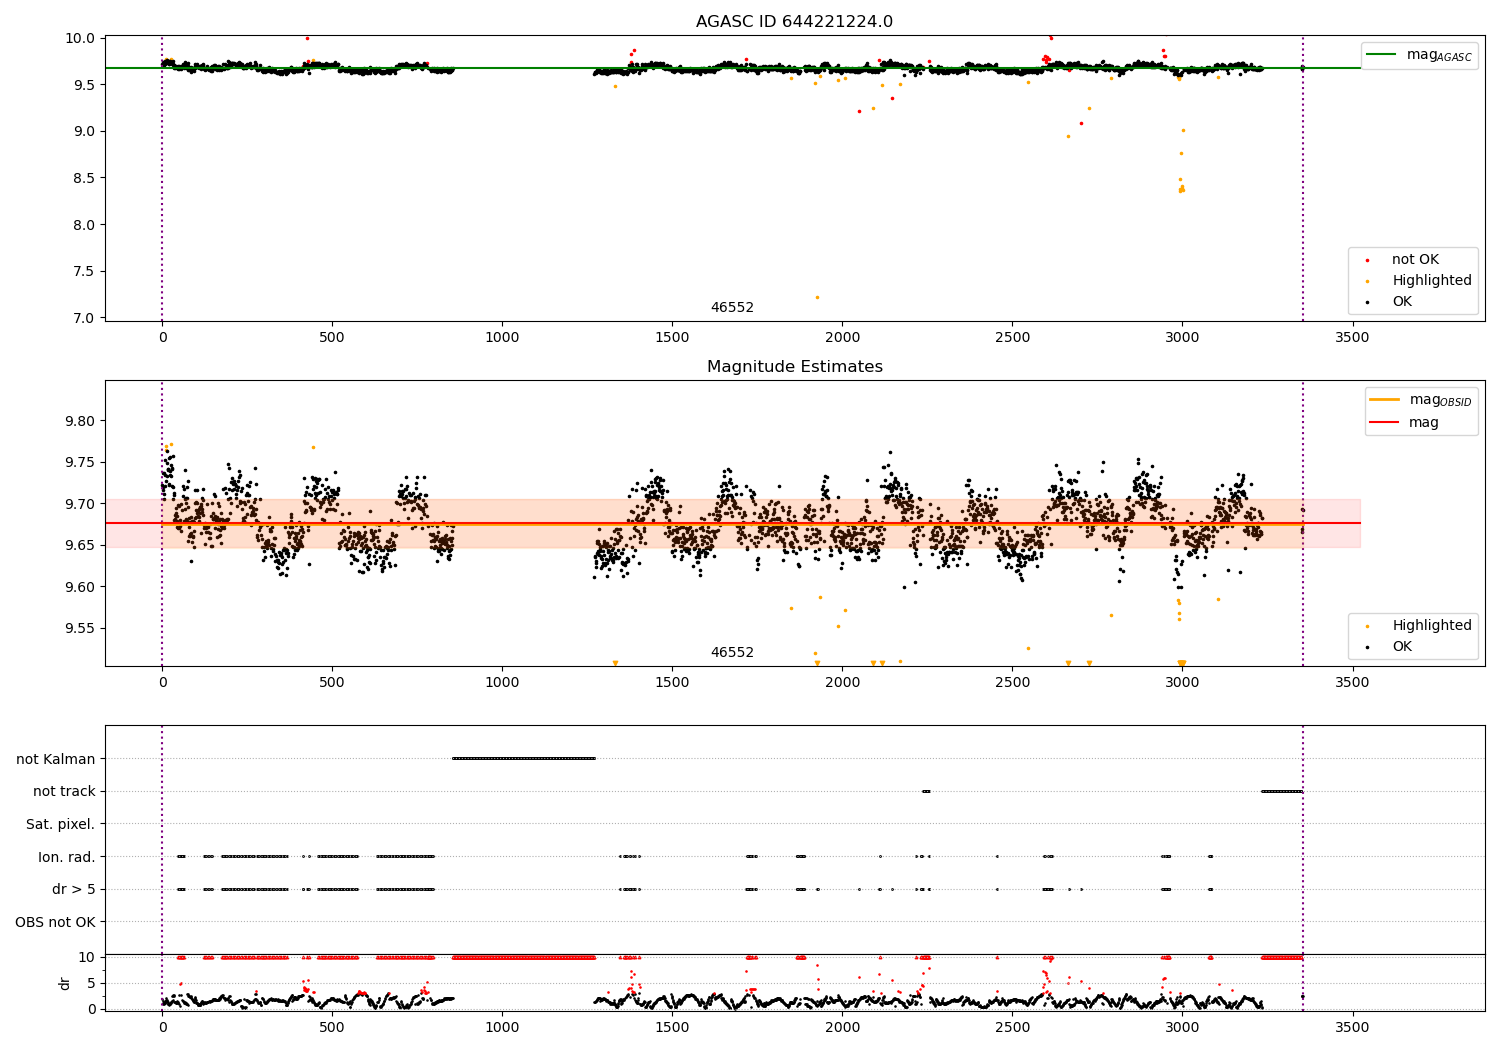Screen dimensions: 1500x1050
Task: Click the 'not track' row label
Action: (x=64, y=791)
